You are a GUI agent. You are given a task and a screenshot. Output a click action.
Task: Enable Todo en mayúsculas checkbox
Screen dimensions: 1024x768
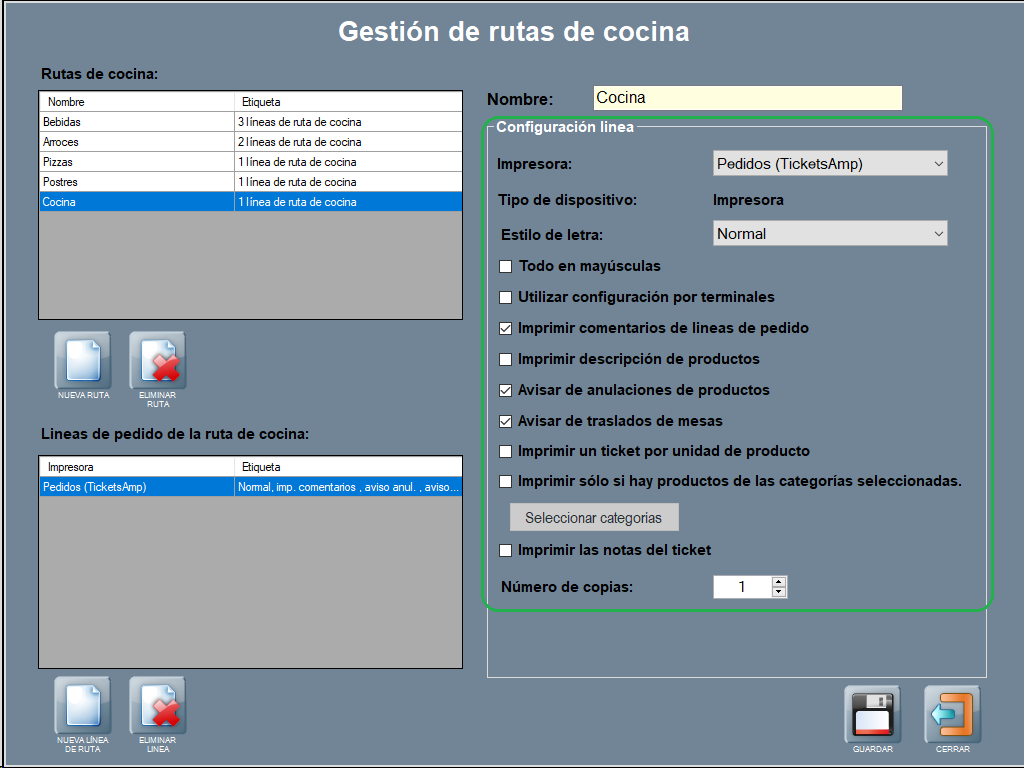(506, 267)
